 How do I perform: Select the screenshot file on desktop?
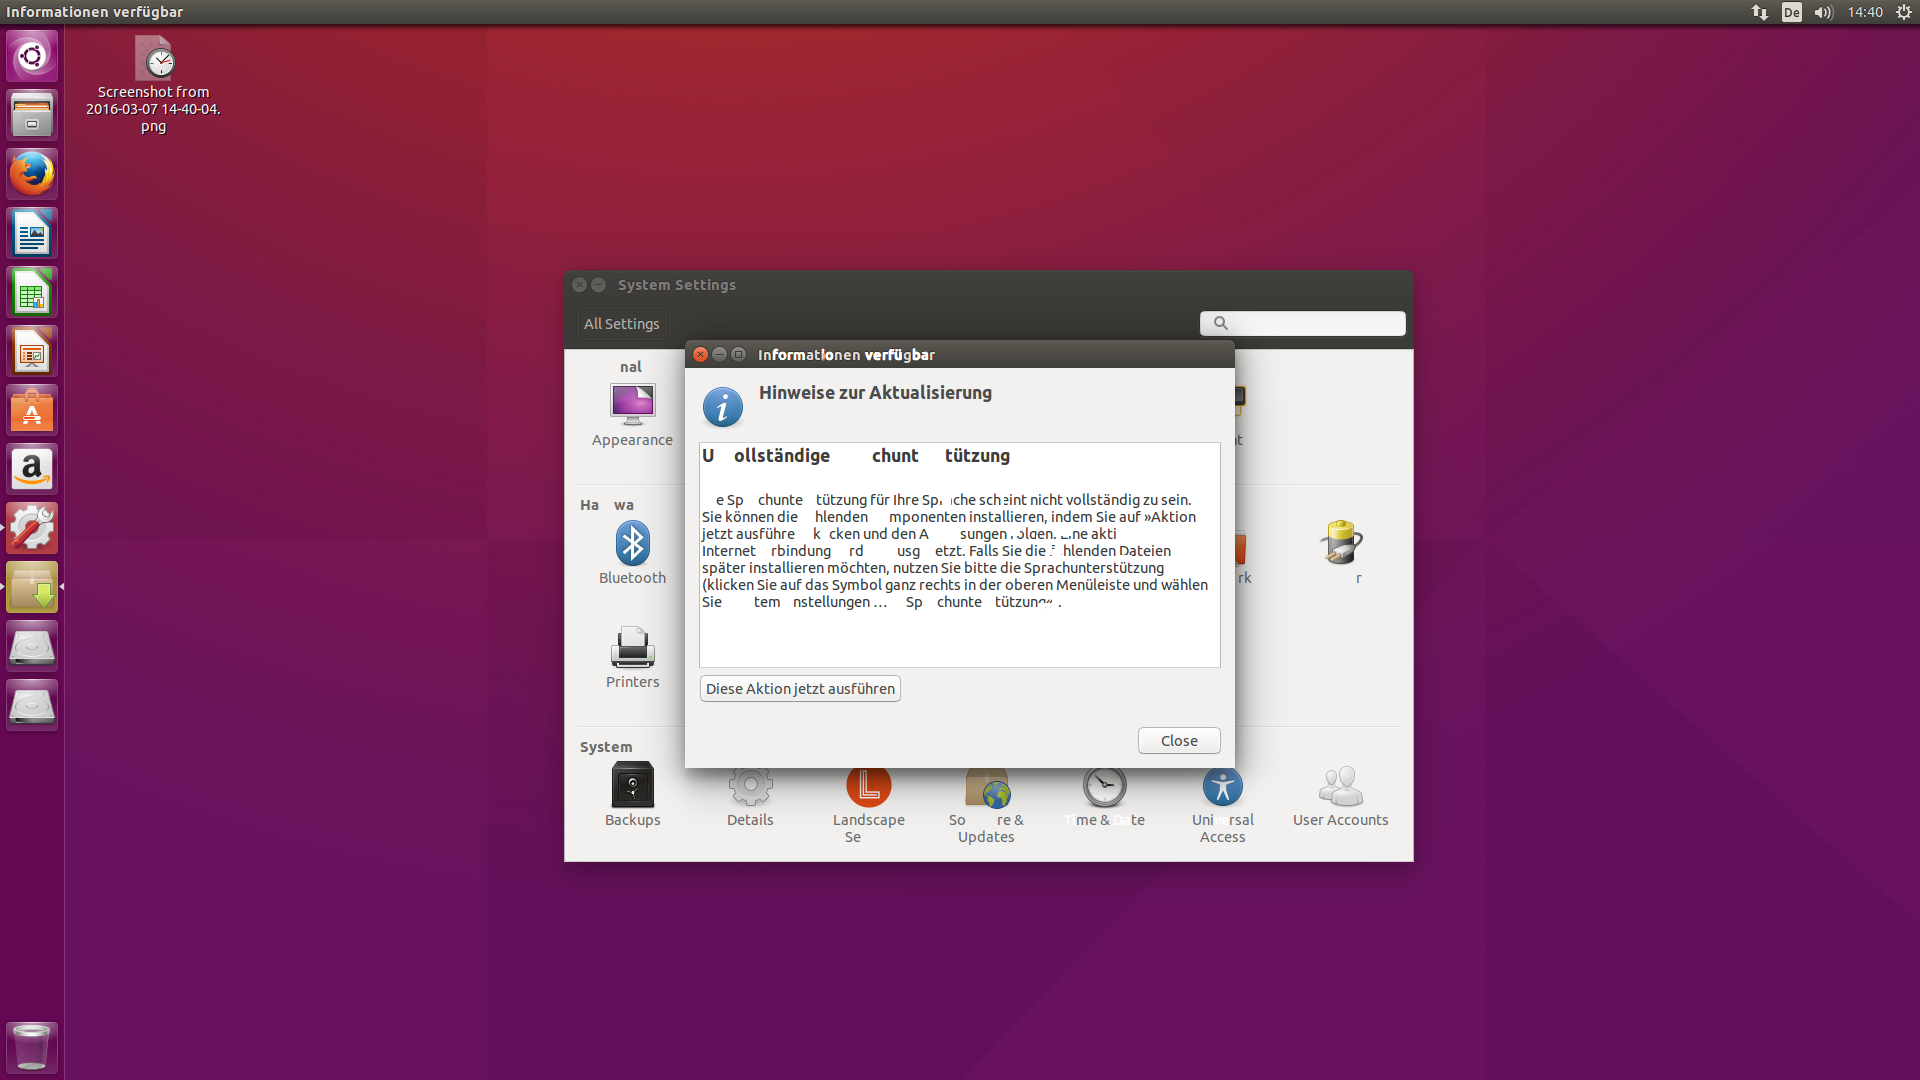154,60
